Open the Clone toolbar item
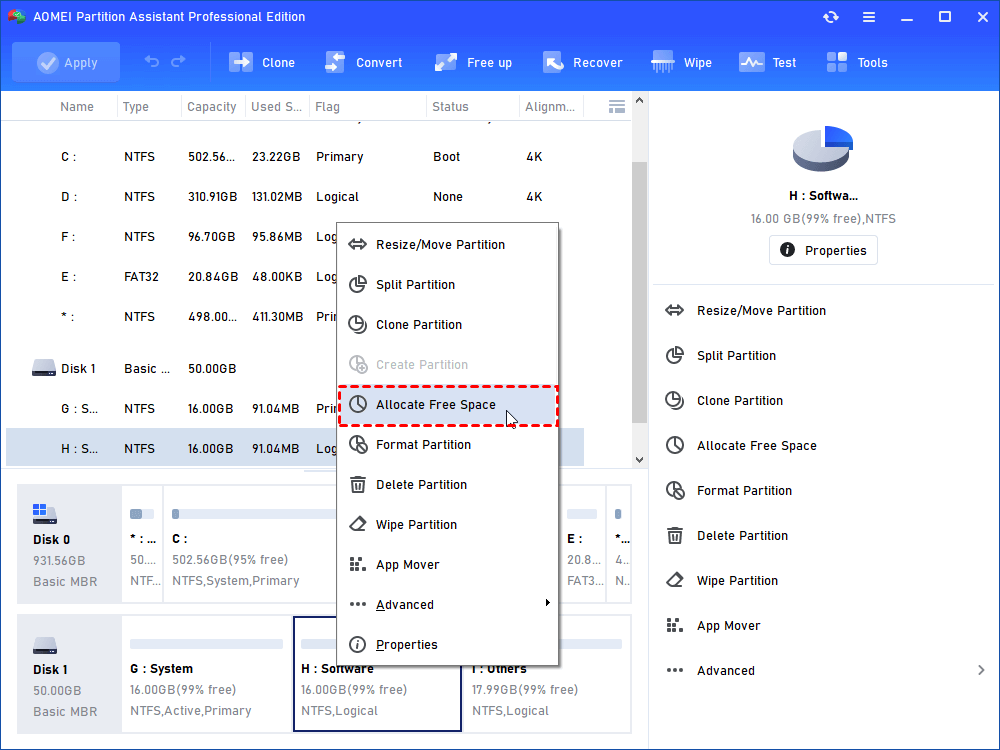Image resolution: width=1000 pixels, height=750 pixels. coord(262,62)
